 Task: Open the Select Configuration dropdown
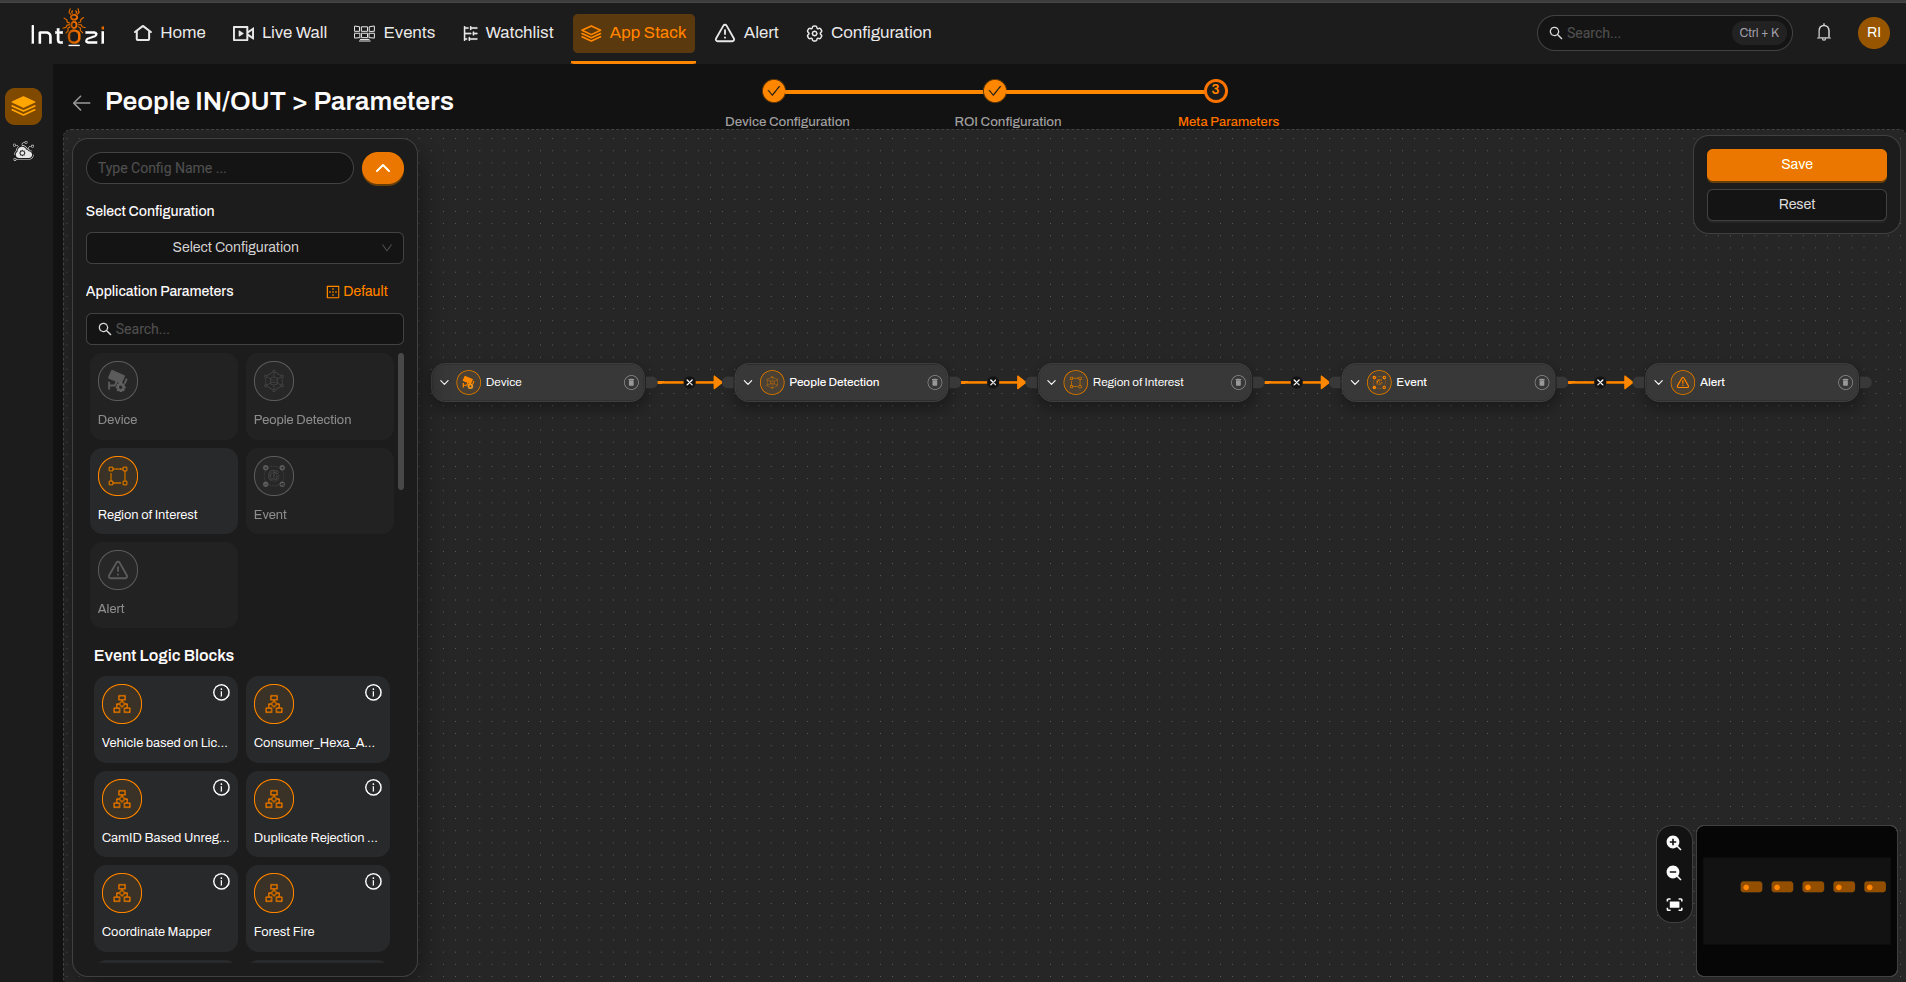(x=245, y=248)
